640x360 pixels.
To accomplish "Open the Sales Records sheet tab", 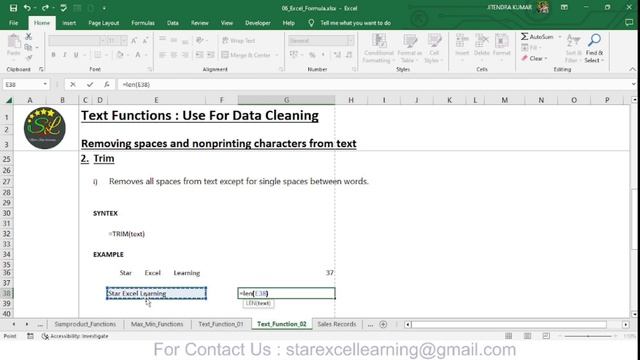I will 337,324.
